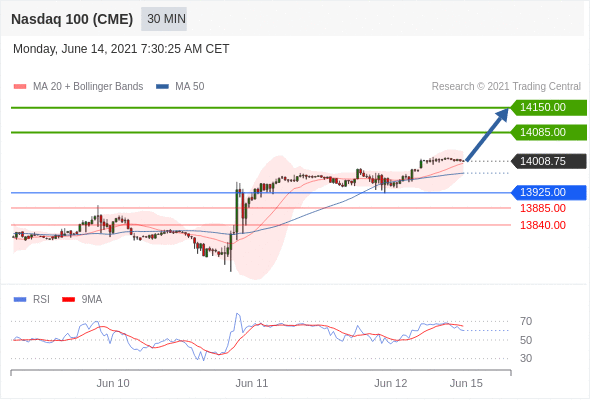Viewport: 590px width, 400px height.
Task: Click the 14150.00 green price label
Action: click(x=548, y=107)
